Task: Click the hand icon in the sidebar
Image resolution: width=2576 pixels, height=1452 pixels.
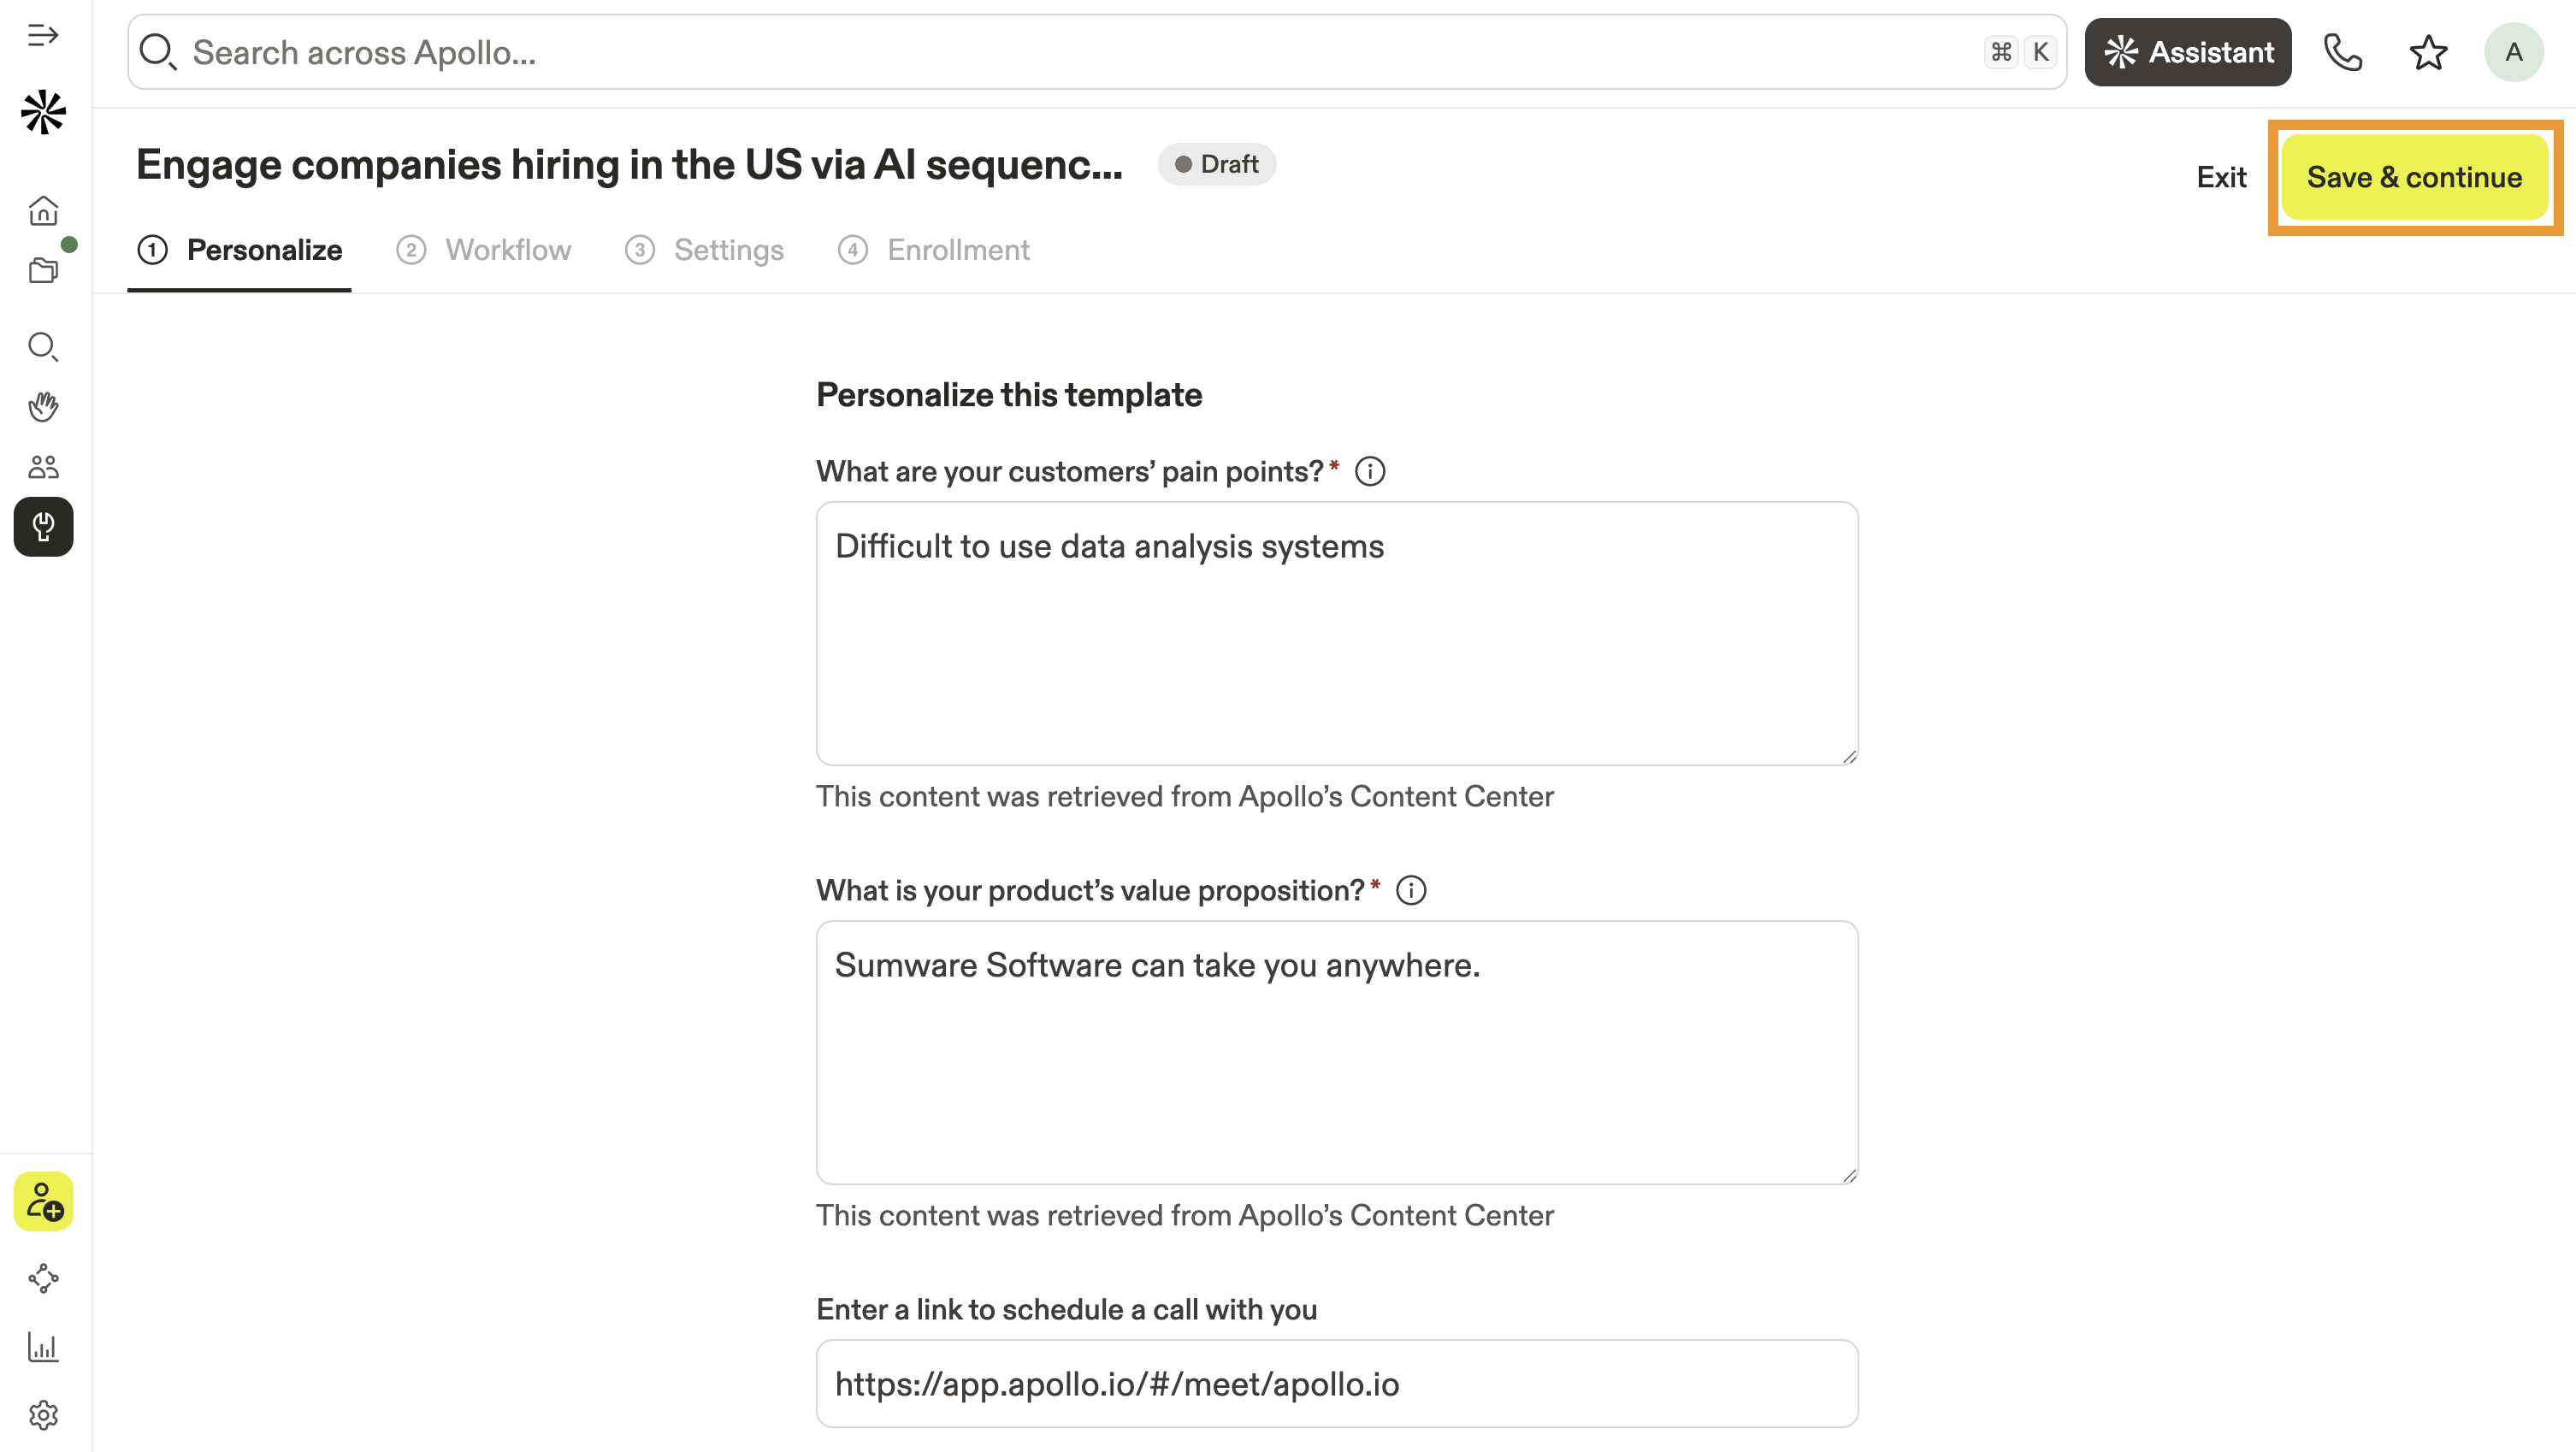Action: click(43, 406)
